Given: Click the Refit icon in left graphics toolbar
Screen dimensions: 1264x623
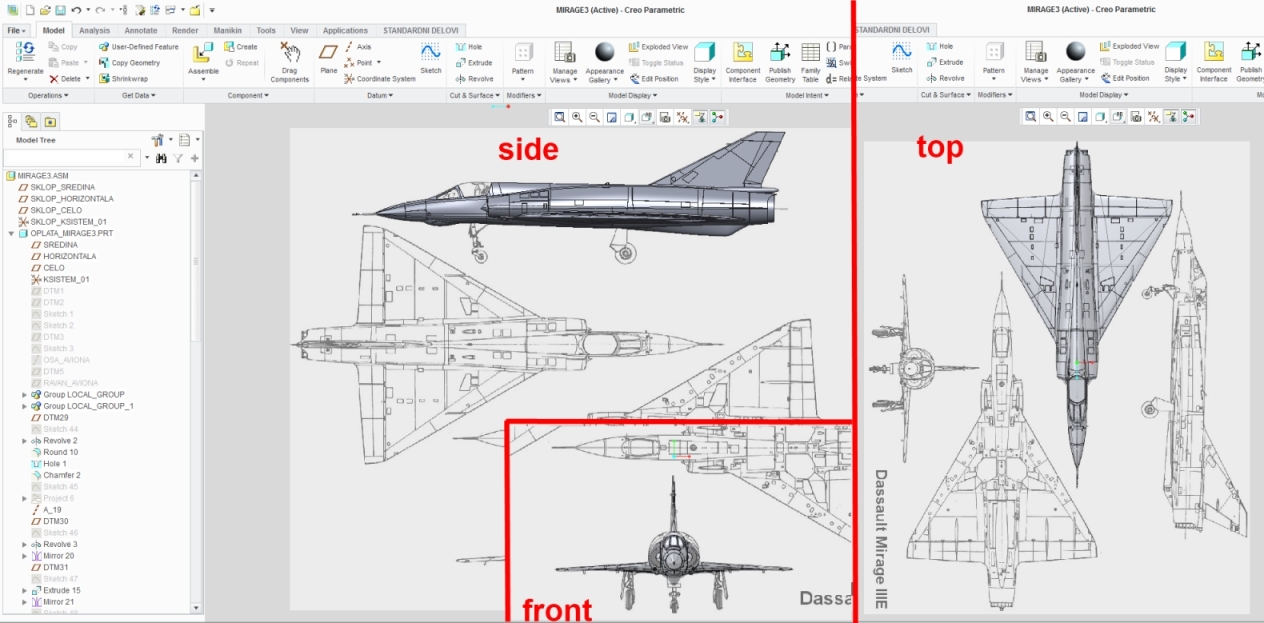Looking at the screenshot, I should tap(560, 117).
